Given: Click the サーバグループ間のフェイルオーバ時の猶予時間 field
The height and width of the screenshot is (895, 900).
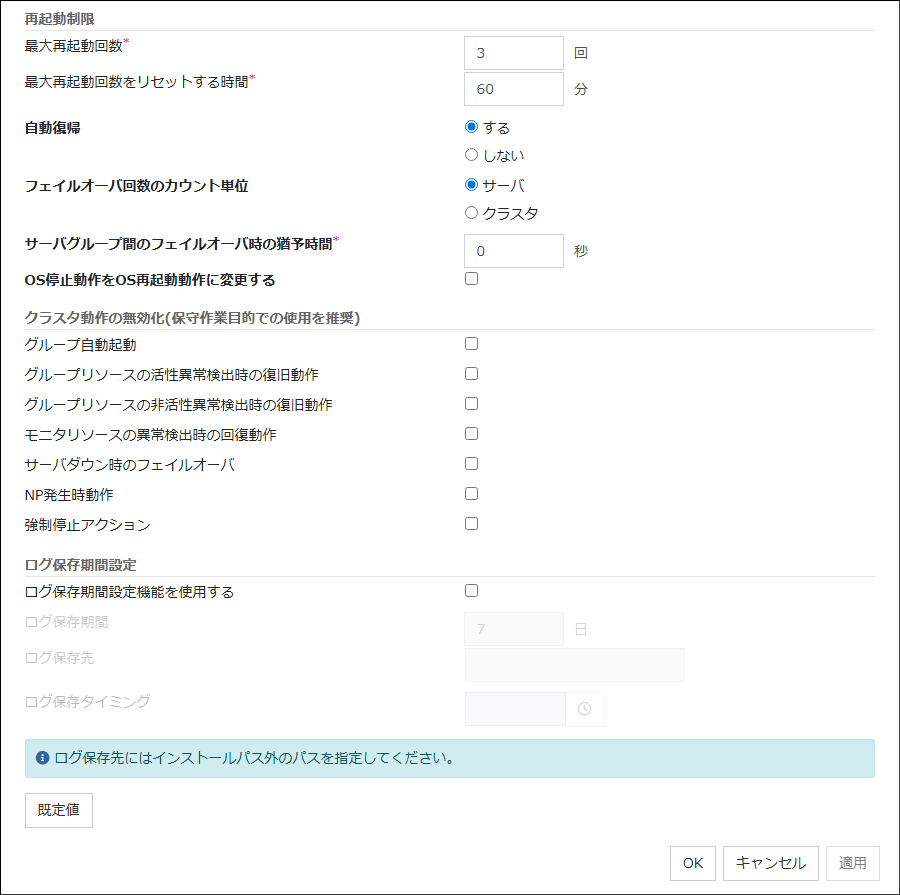Looking at the screenshot, I should point(513,251).
